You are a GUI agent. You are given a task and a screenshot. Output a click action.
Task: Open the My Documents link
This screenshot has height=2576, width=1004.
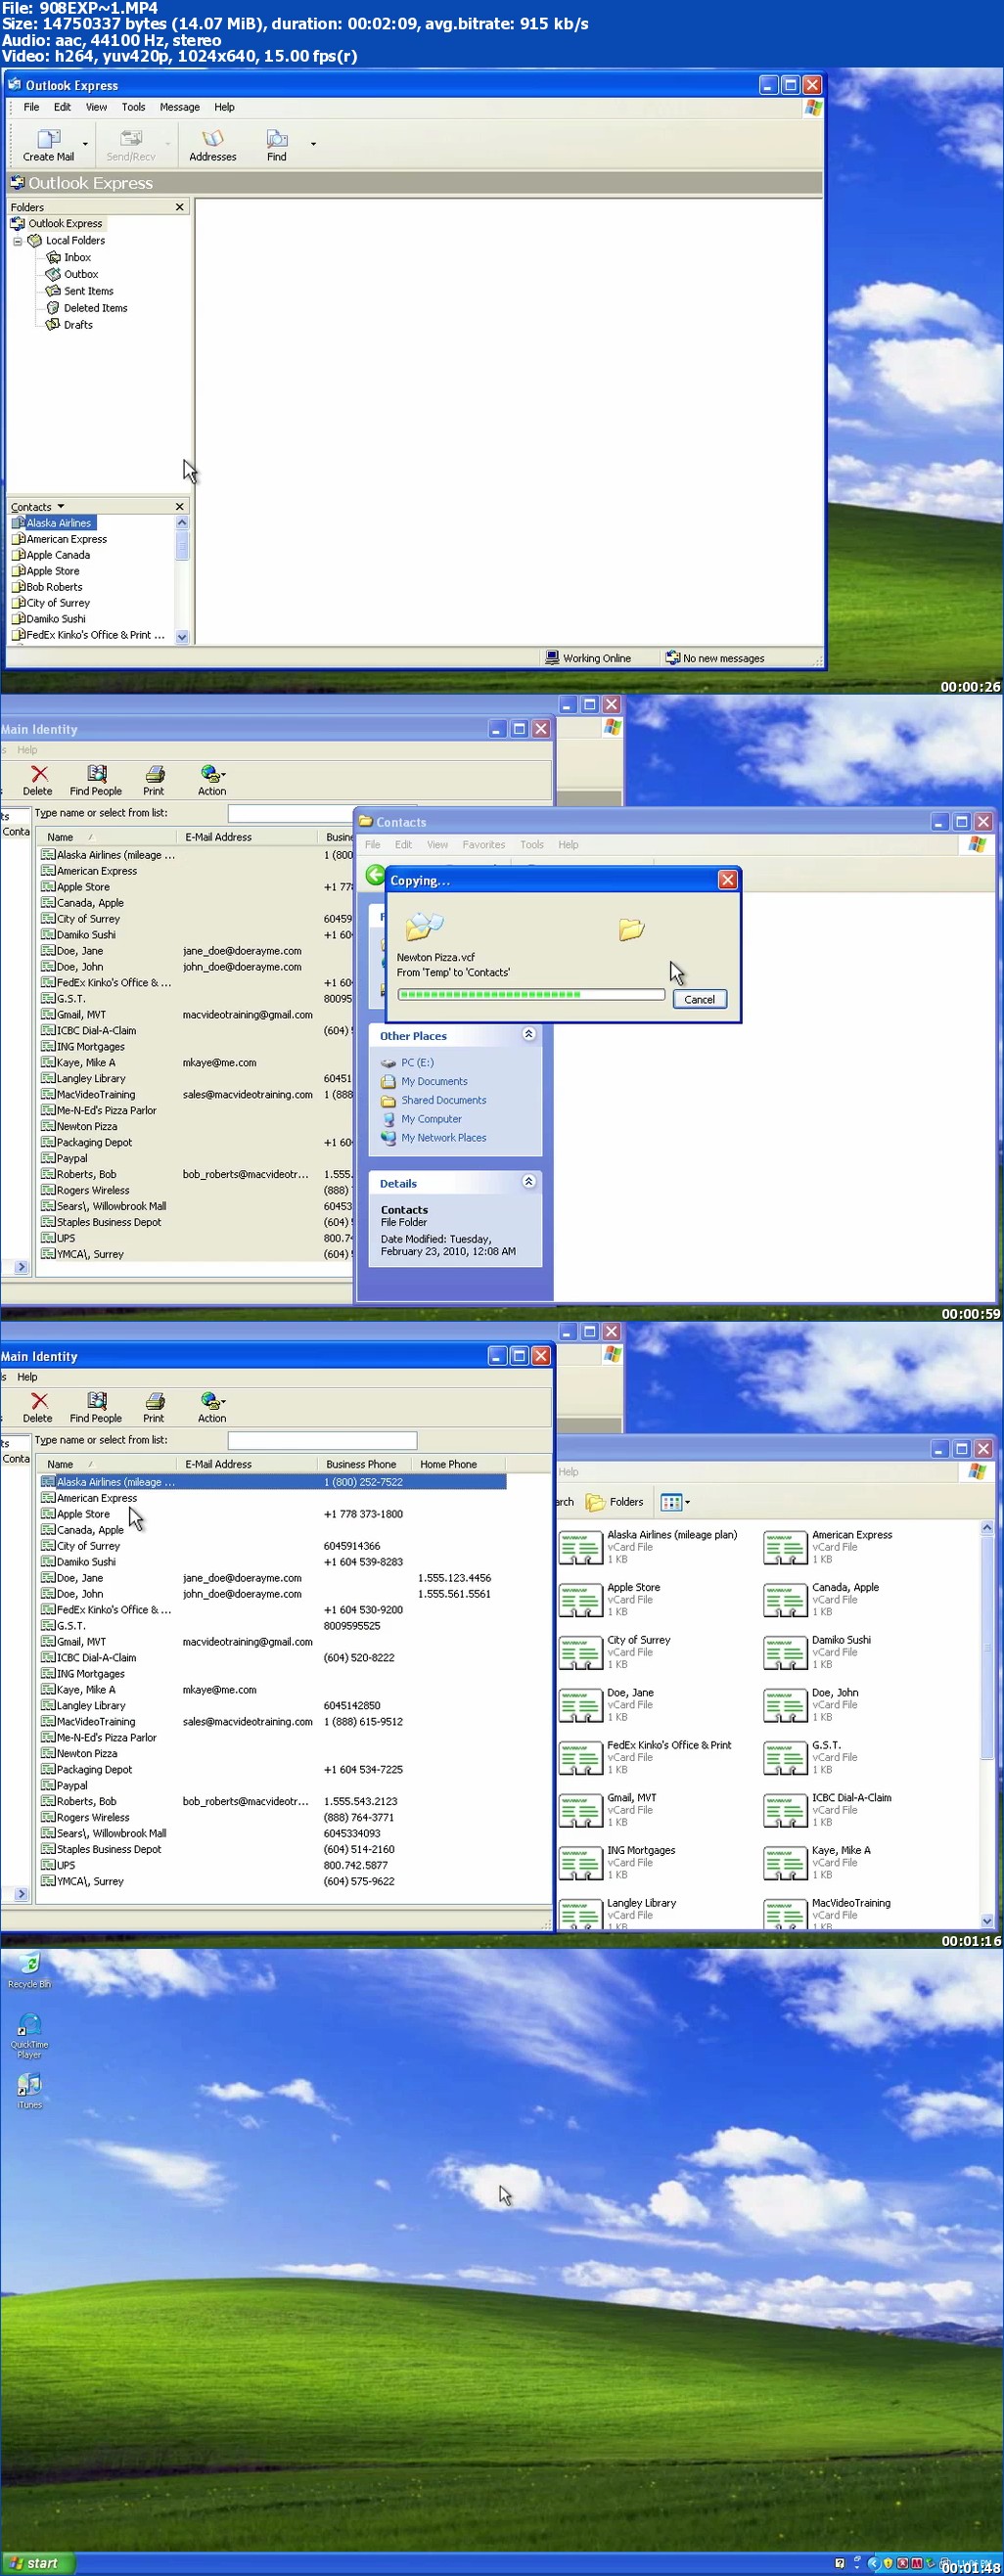pyautogui.click(x=434, y=1081)
